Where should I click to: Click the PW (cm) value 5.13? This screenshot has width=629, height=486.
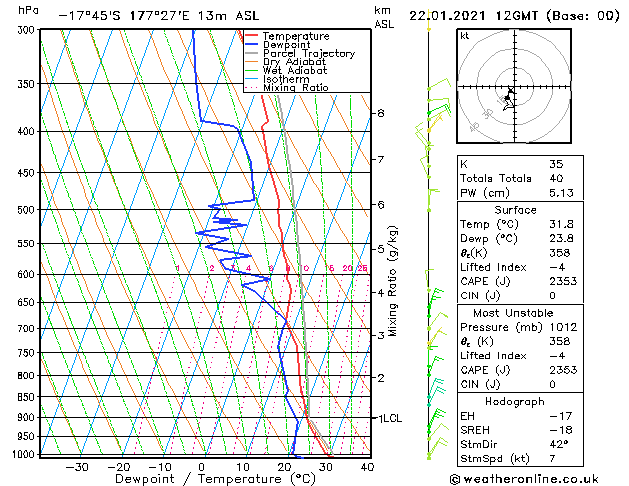[561, 193]
